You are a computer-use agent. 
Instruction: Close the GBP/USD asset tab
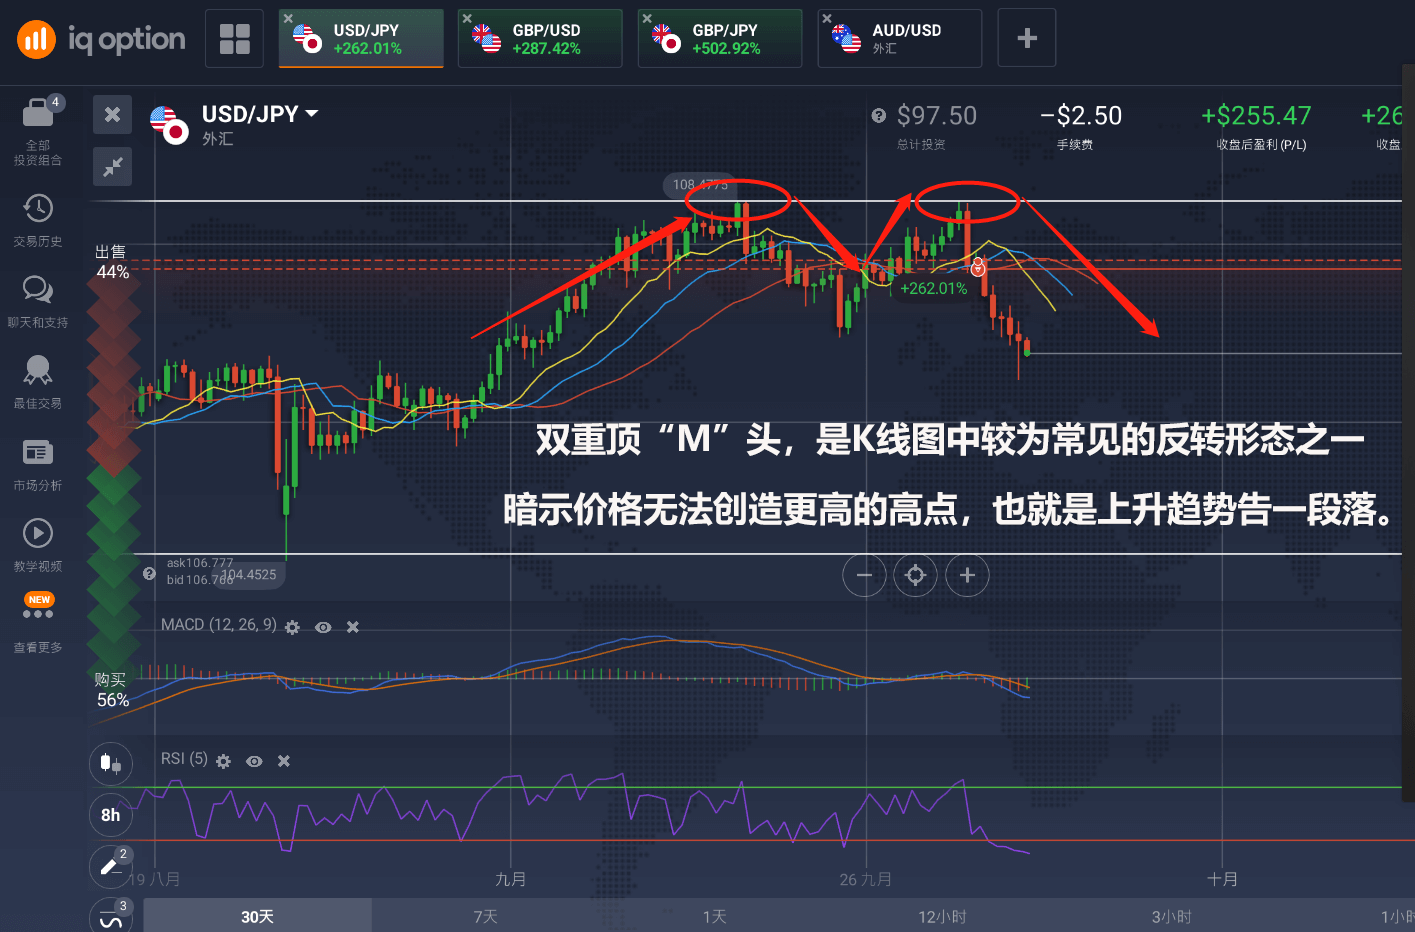pos(467,18)
